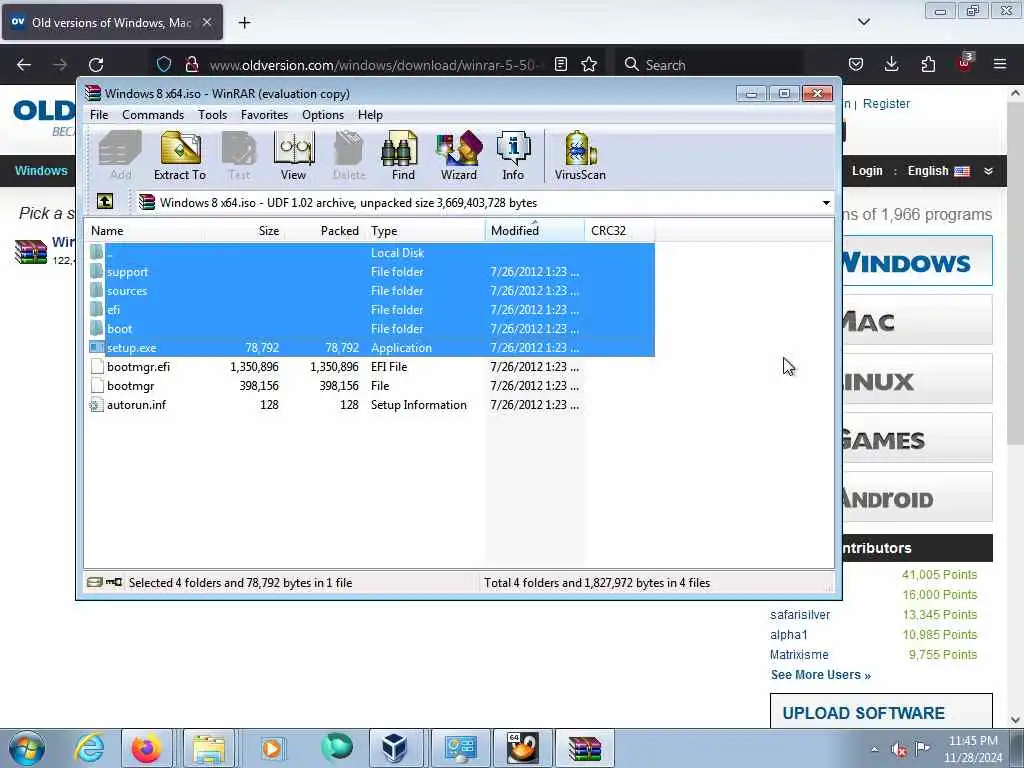Screen dimensions: 1024x768
Task: Select the efi folder row
Action: (370, 310)
